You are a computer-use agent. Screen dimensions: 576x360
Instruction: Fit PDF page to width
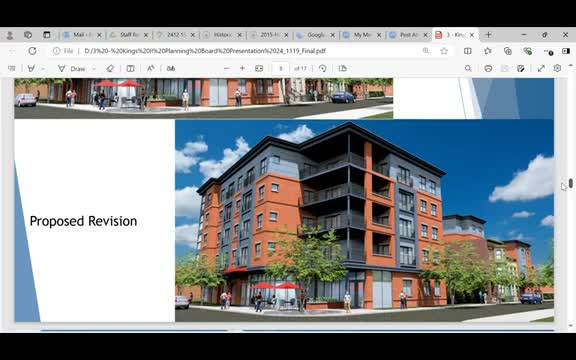(259, 68)
